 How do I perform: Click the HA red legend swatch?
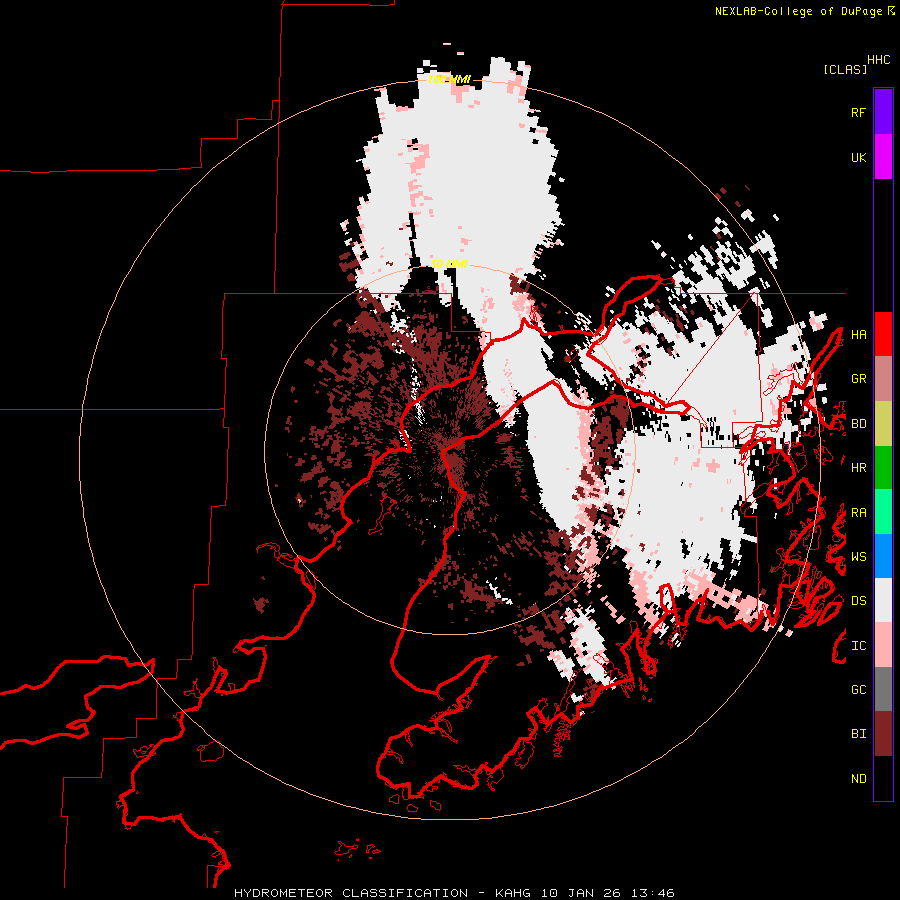click(x=883, y=334)
